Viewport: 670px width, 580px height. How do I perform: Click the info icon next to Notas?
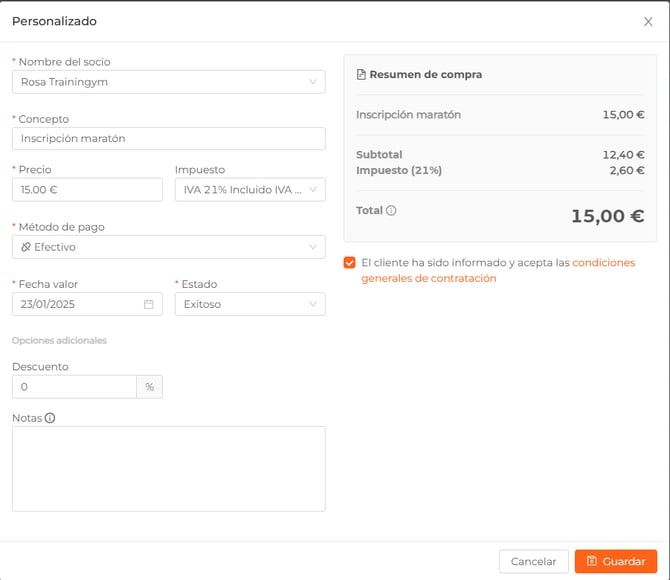50,418
